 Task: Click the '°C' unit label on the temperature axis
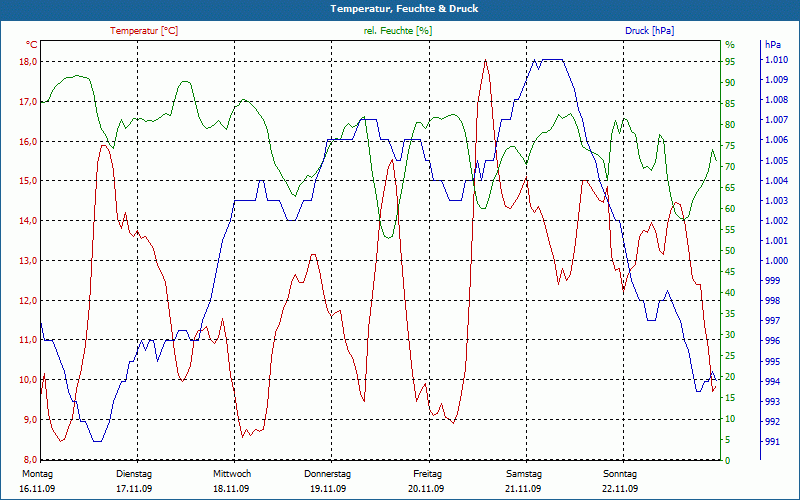click(32, 45)
